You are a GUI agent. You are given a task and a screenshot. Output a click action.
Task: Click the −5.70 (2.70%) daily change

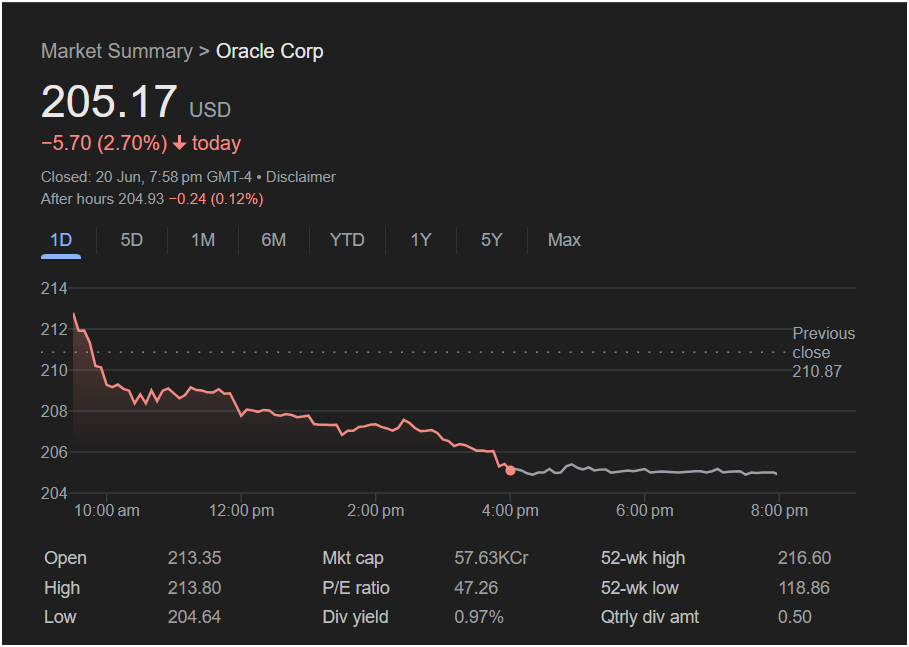104,143
